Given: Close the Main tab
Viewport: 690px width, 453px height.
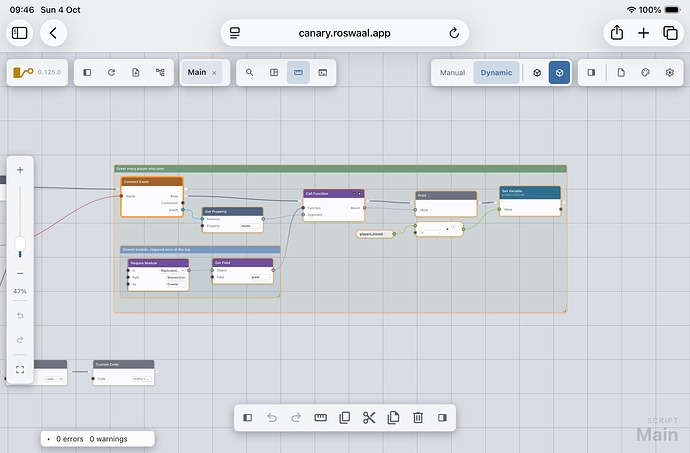Looking at the screenshot, I should 214,73.
